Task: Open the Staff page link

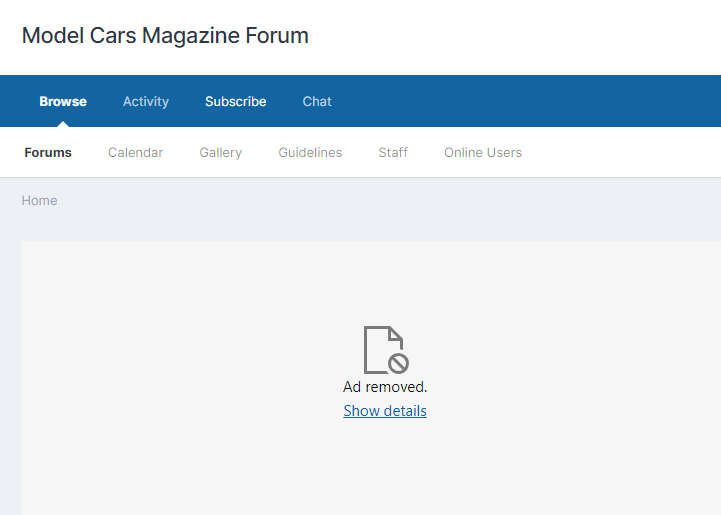Action: click(x=393, y=152)
